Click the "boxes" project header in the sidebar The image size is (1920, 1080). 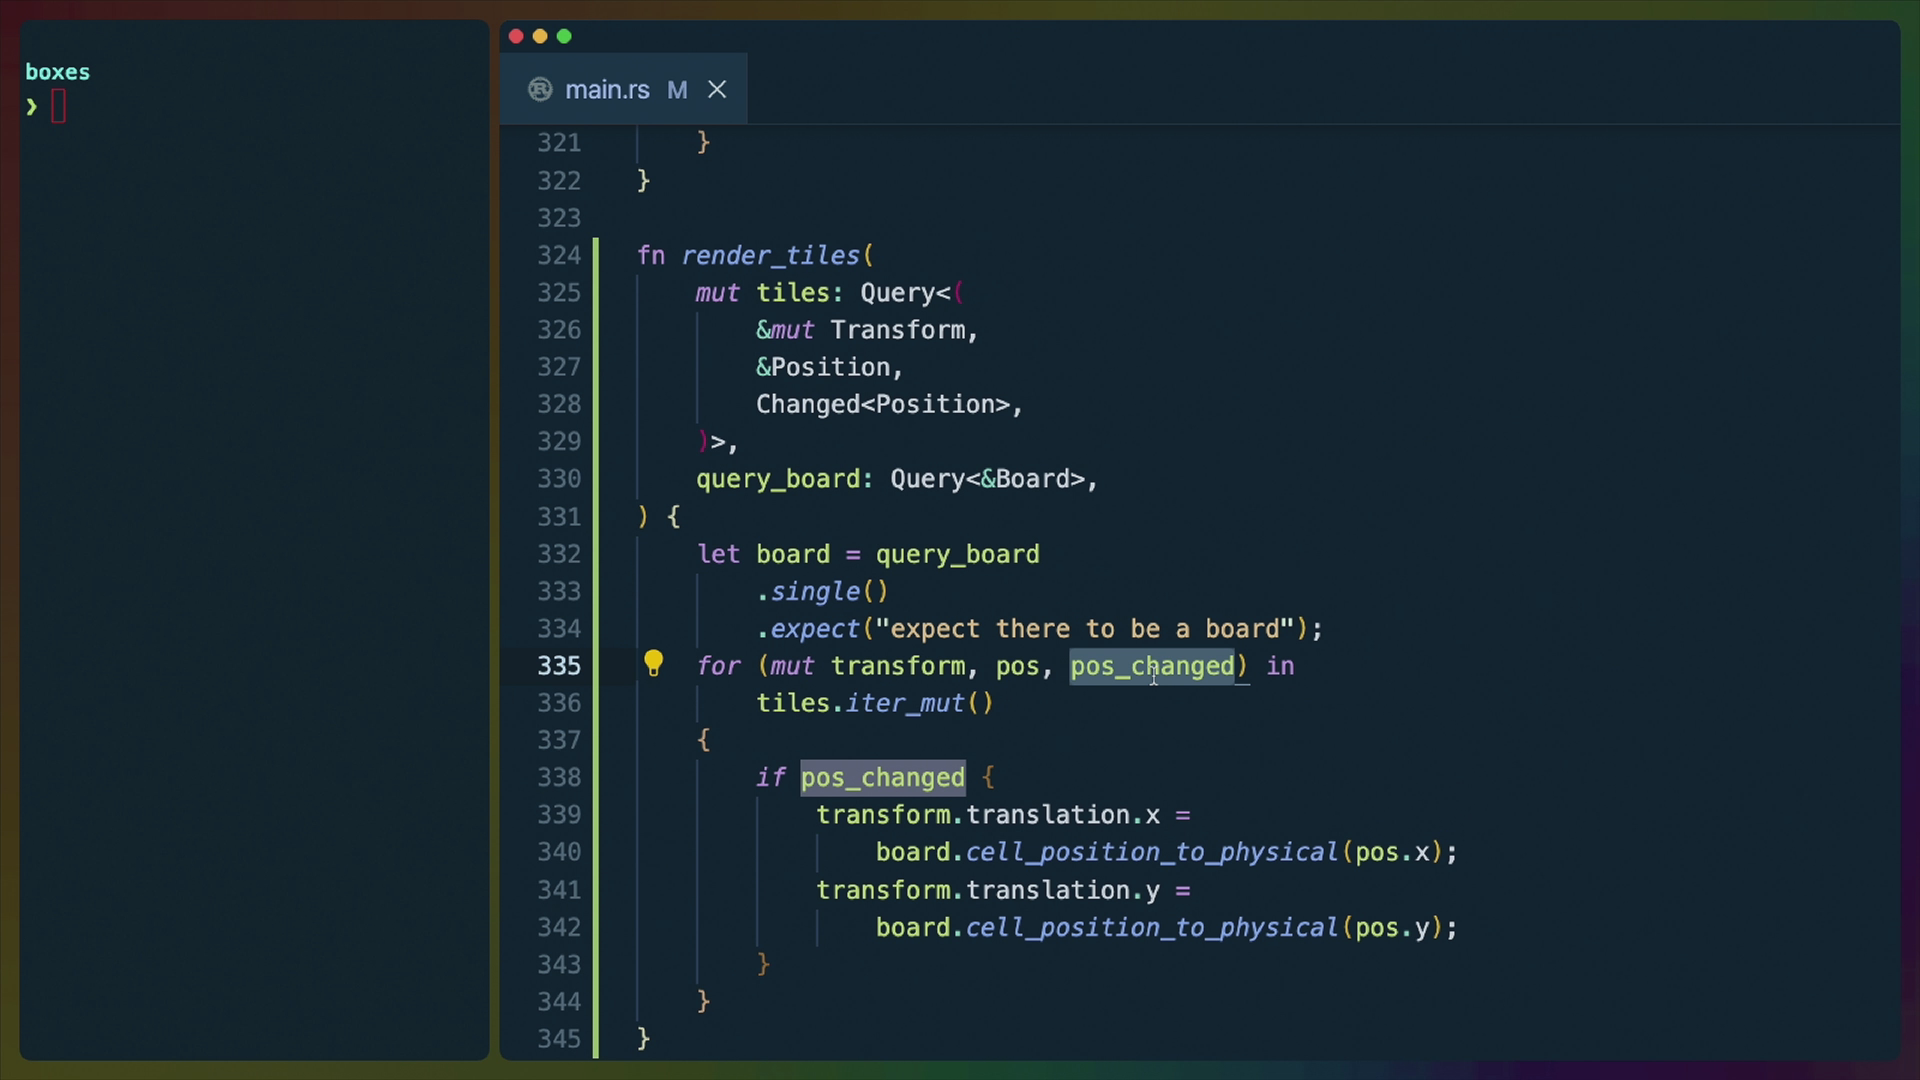pos(57,71)
